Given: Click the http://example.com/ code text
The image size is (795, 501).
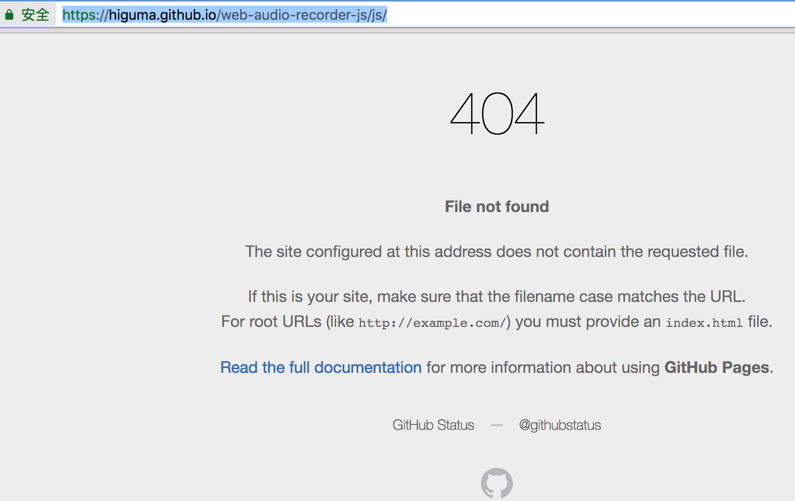Looking at the screenshot, I should pos(433,323).
